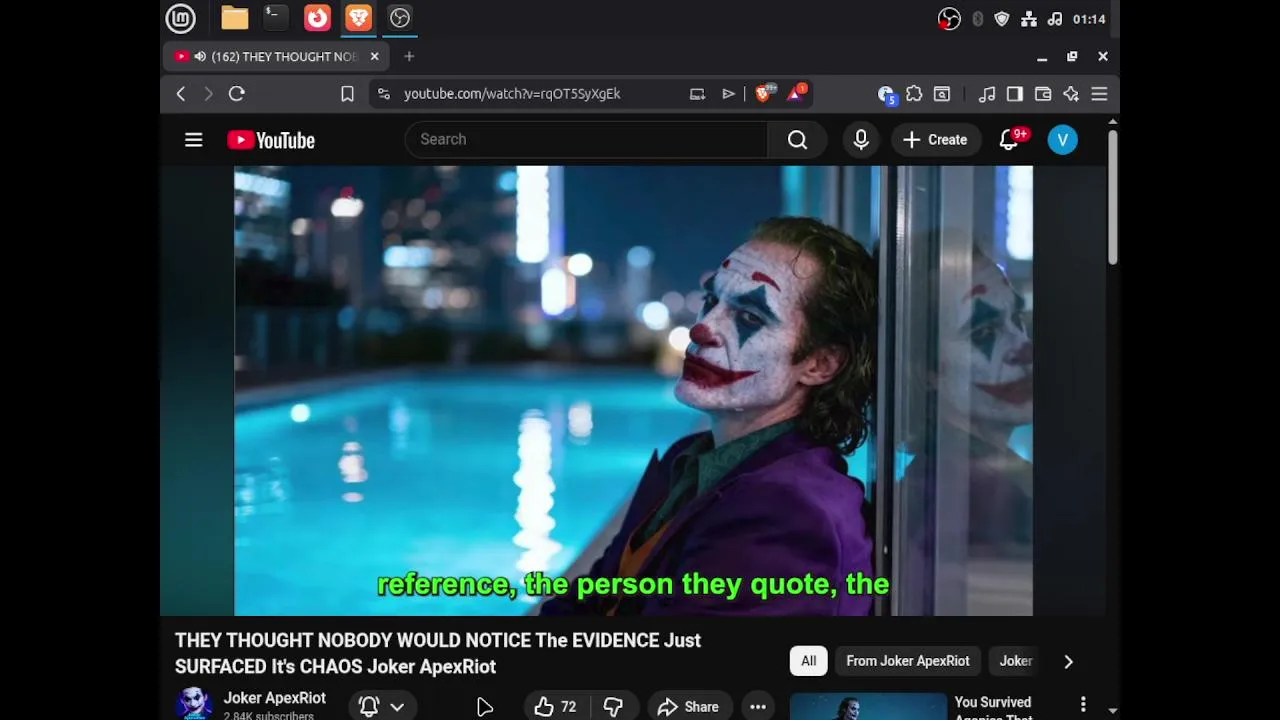Open options menu for You Survived video

pos(1083,705)
